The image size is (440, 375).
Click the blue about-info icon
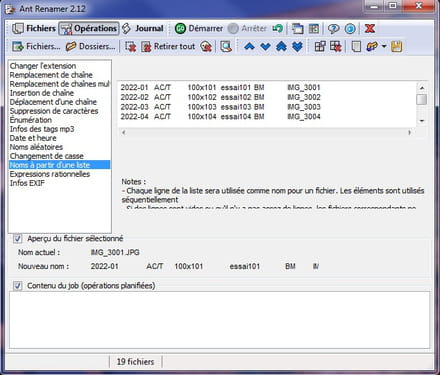point(350,29)
